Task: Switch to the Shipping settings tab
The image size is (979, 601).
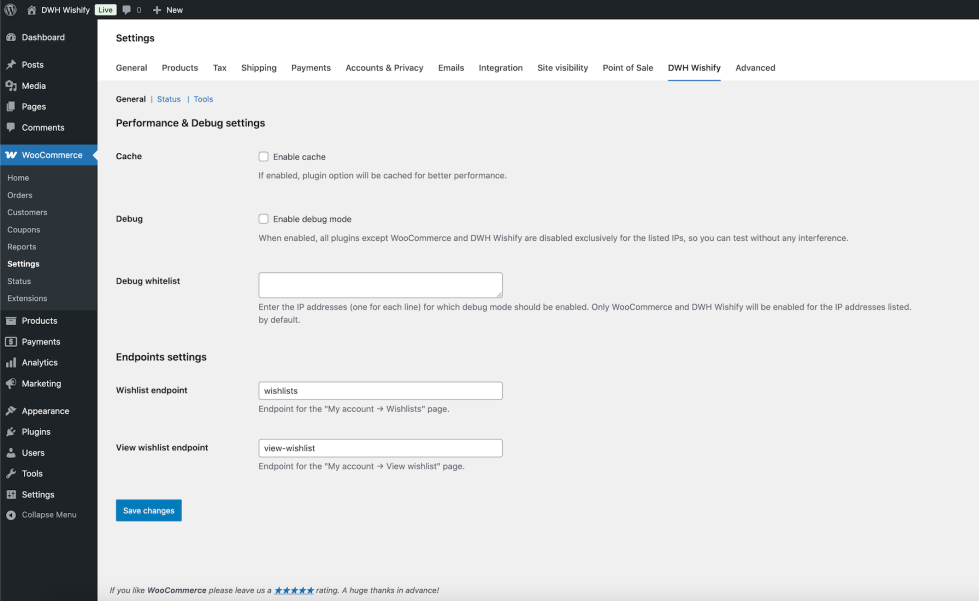Action: point(259,68)
